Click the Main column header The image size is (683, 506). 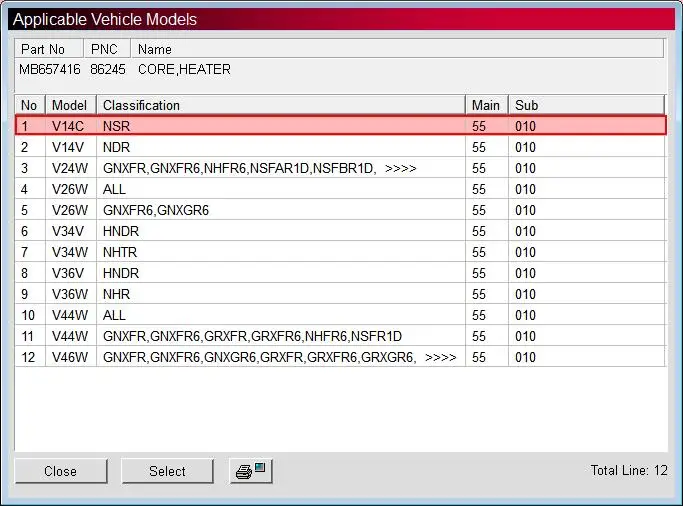point(487,105)
